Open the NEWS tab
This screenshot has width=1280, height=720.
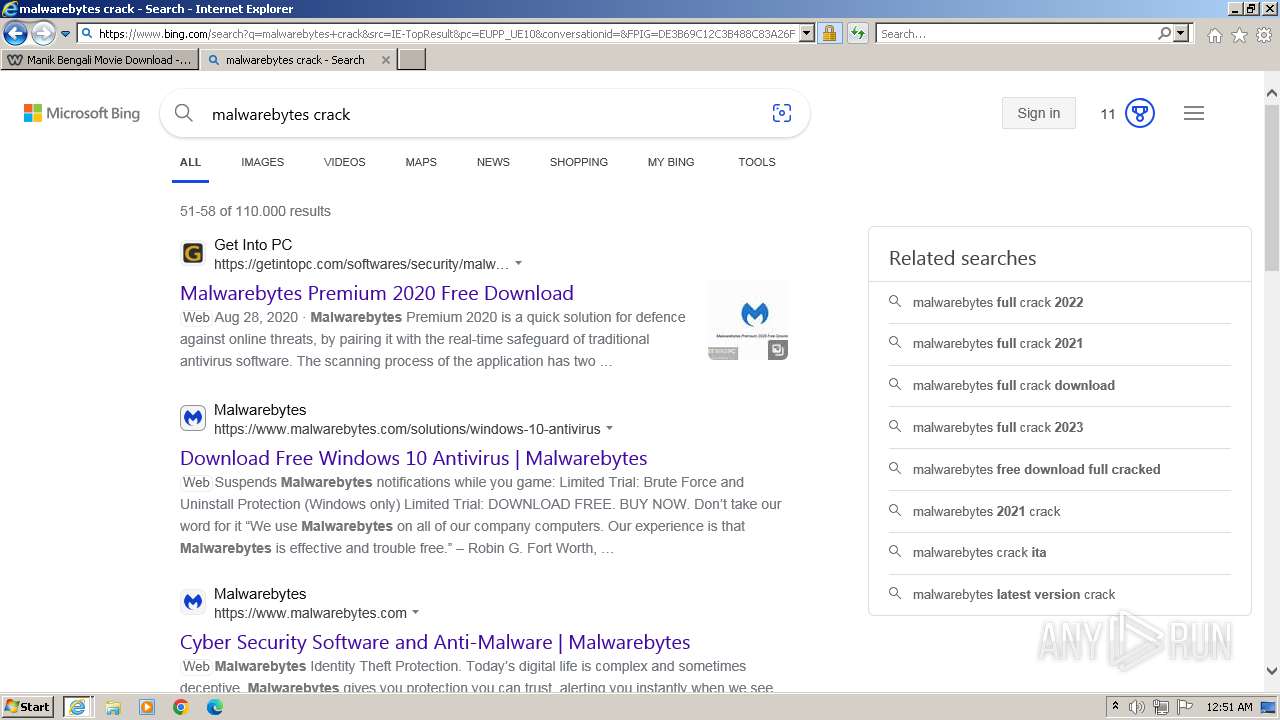pos(493,162)
